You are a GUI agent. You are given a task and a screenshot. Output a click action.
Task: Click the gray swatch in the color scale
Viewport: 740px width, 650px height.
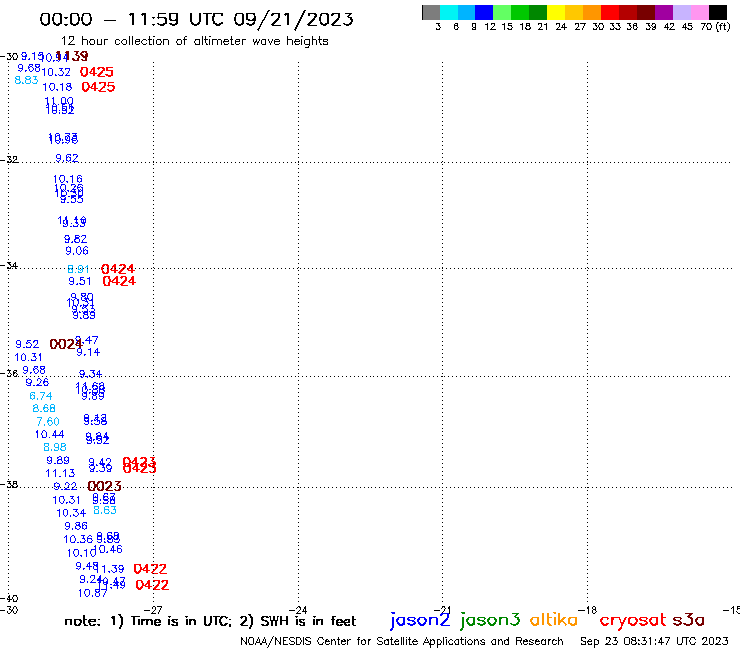pos(431,12)
